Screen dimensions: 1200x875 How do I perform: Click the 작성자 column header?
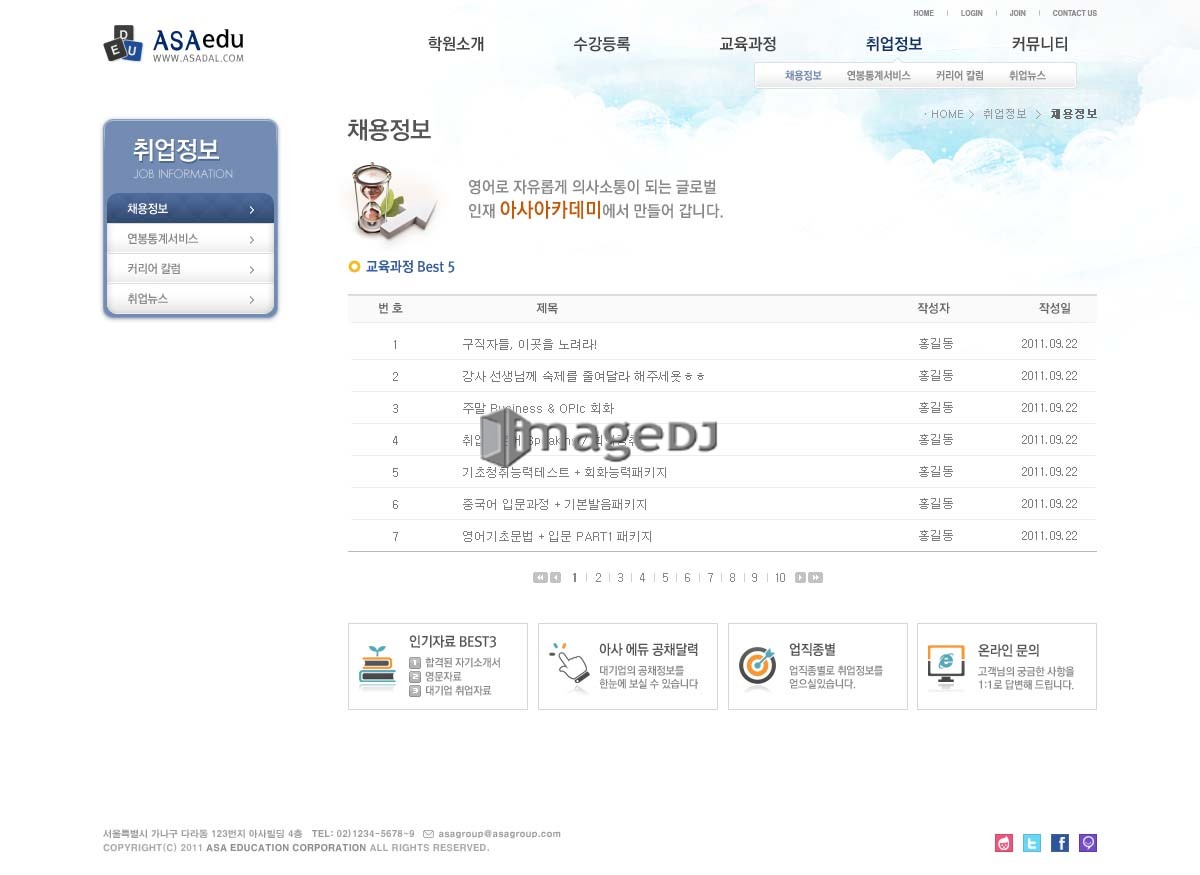tap(933, 308)
